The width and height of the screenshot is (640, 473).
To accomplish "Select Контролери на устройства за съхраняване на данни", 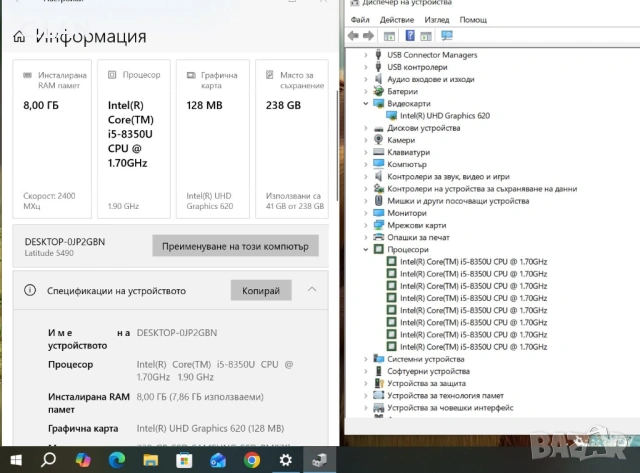I will pyautogui.click(x=482, y=189).
